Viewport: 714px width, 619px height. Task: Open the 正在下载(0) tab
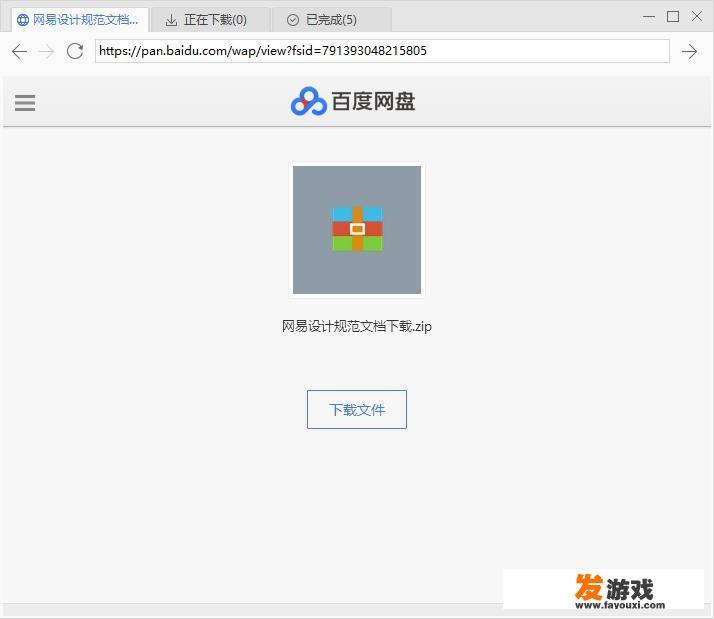[x=209, y=20]
